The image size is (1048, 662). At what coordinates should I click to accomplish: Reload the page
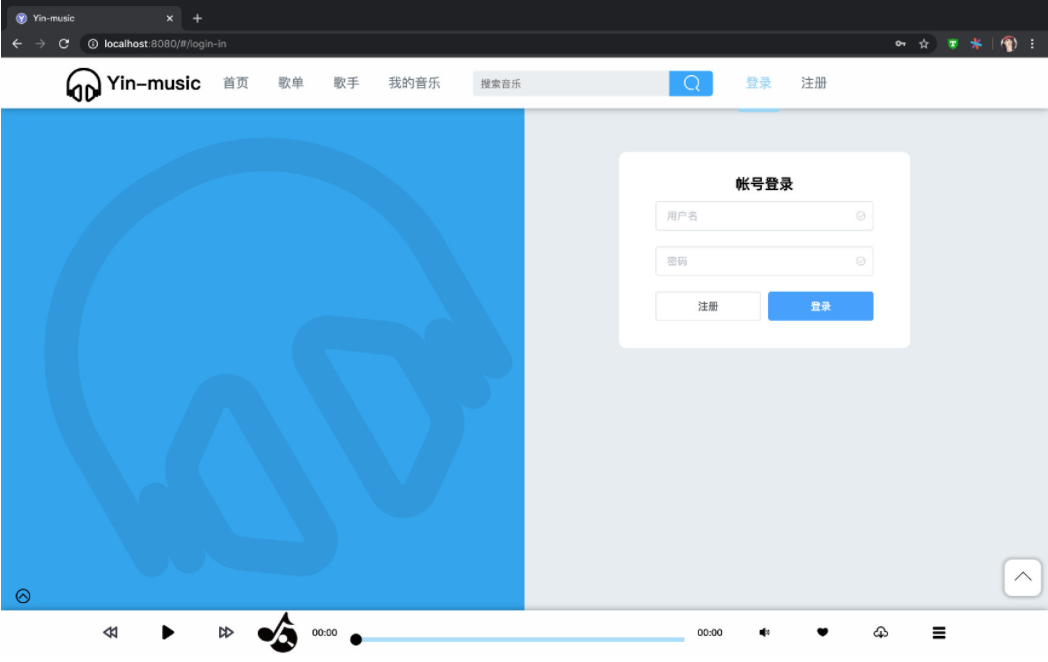[x=64, y=43]
